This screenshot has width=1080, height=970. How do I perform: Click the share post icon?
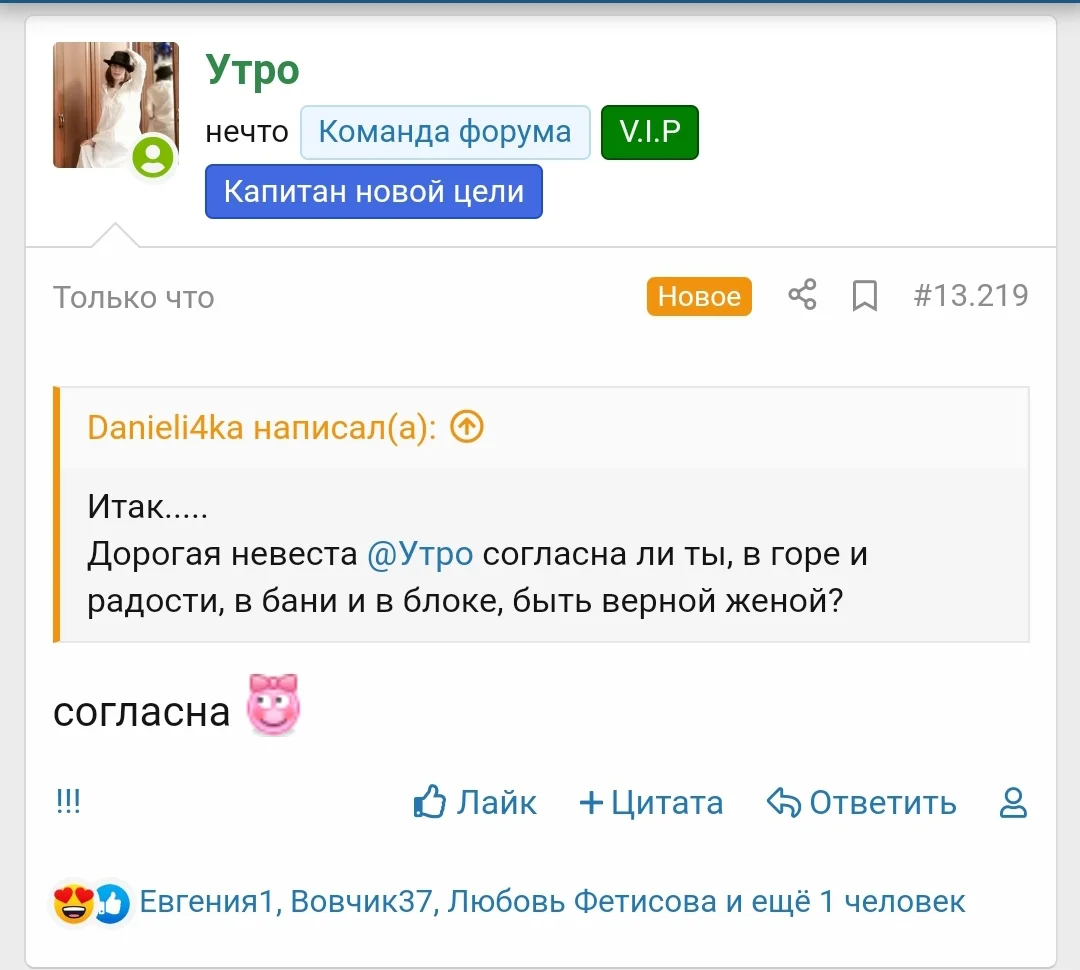(x=802, y=296)
